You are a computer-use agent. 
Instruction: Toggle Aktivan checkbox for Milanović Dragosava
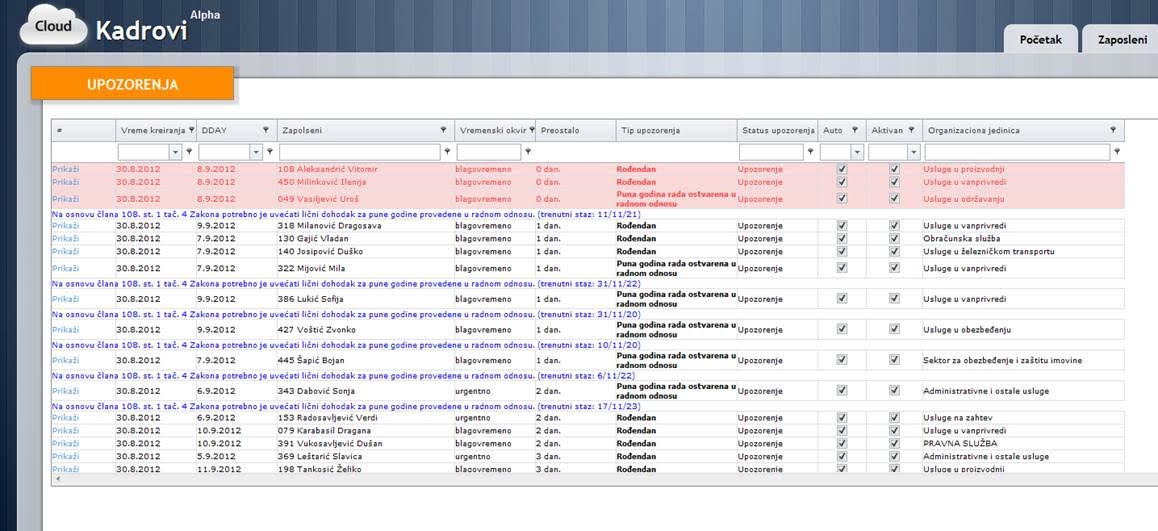pyautogui.click(x=894, y=225)
